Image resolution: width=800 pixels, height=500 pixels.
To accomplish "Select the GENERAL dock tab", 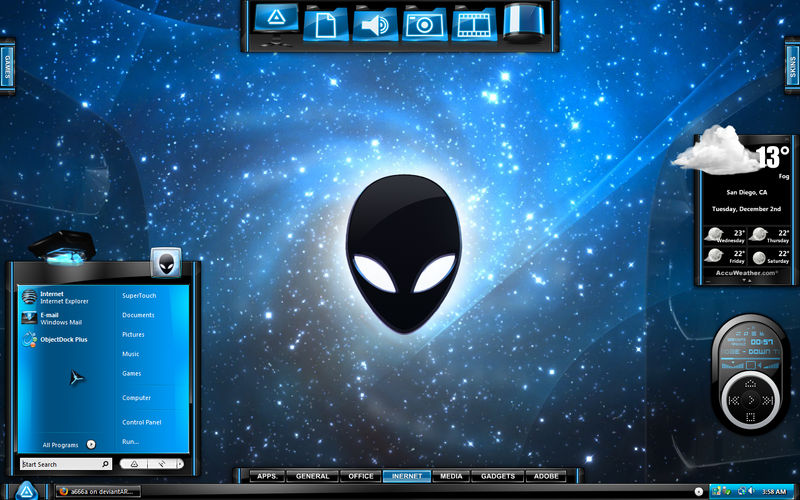I will pos(312,476).
